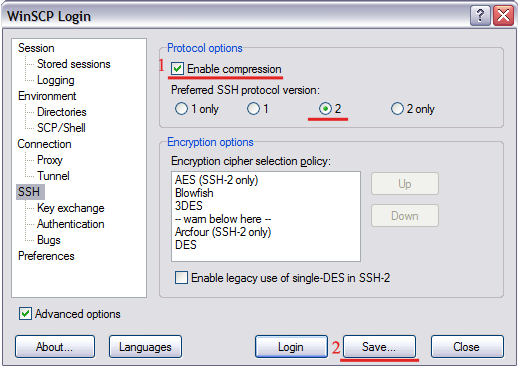518x368 pixels.
Task: Open the Languages button menu
Action: [145, 347]
